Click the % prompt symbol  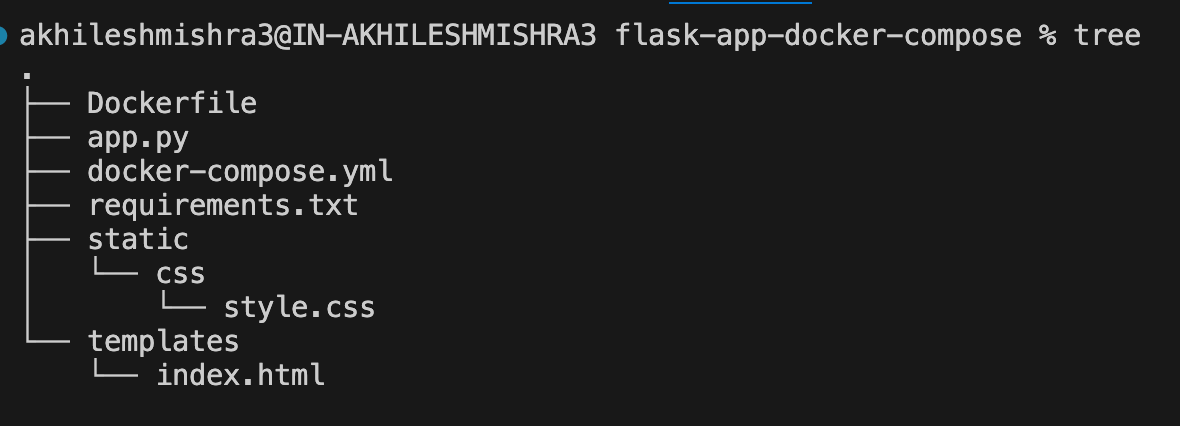coord(1048,35)
